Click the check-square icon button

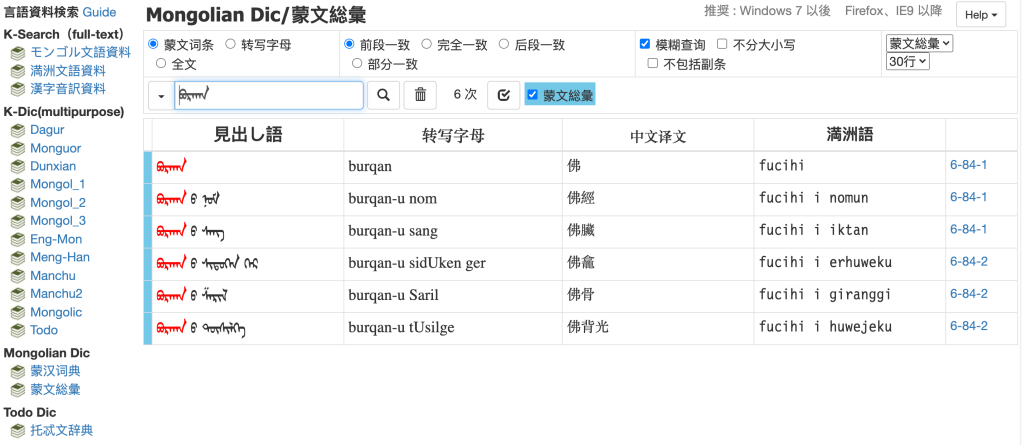click(503, 95)
